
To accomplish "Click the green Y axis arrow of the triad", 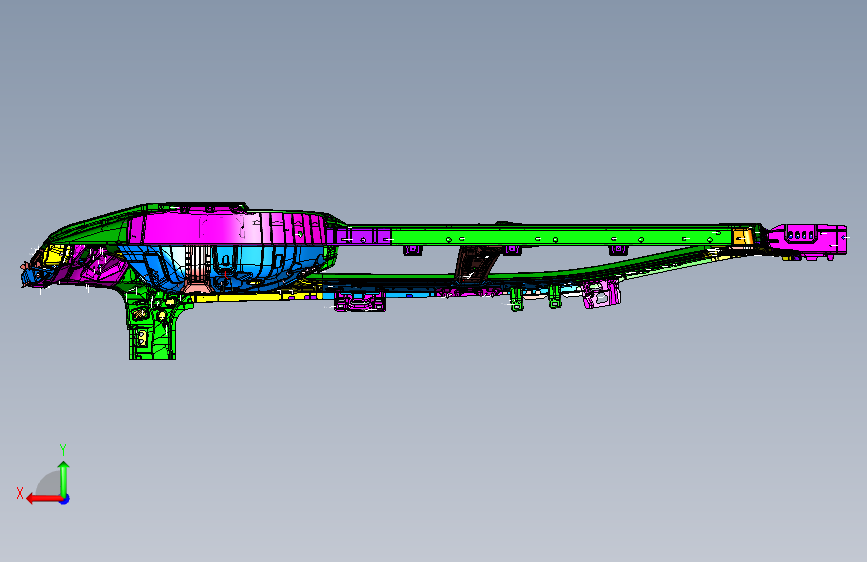I will (64, 478).
